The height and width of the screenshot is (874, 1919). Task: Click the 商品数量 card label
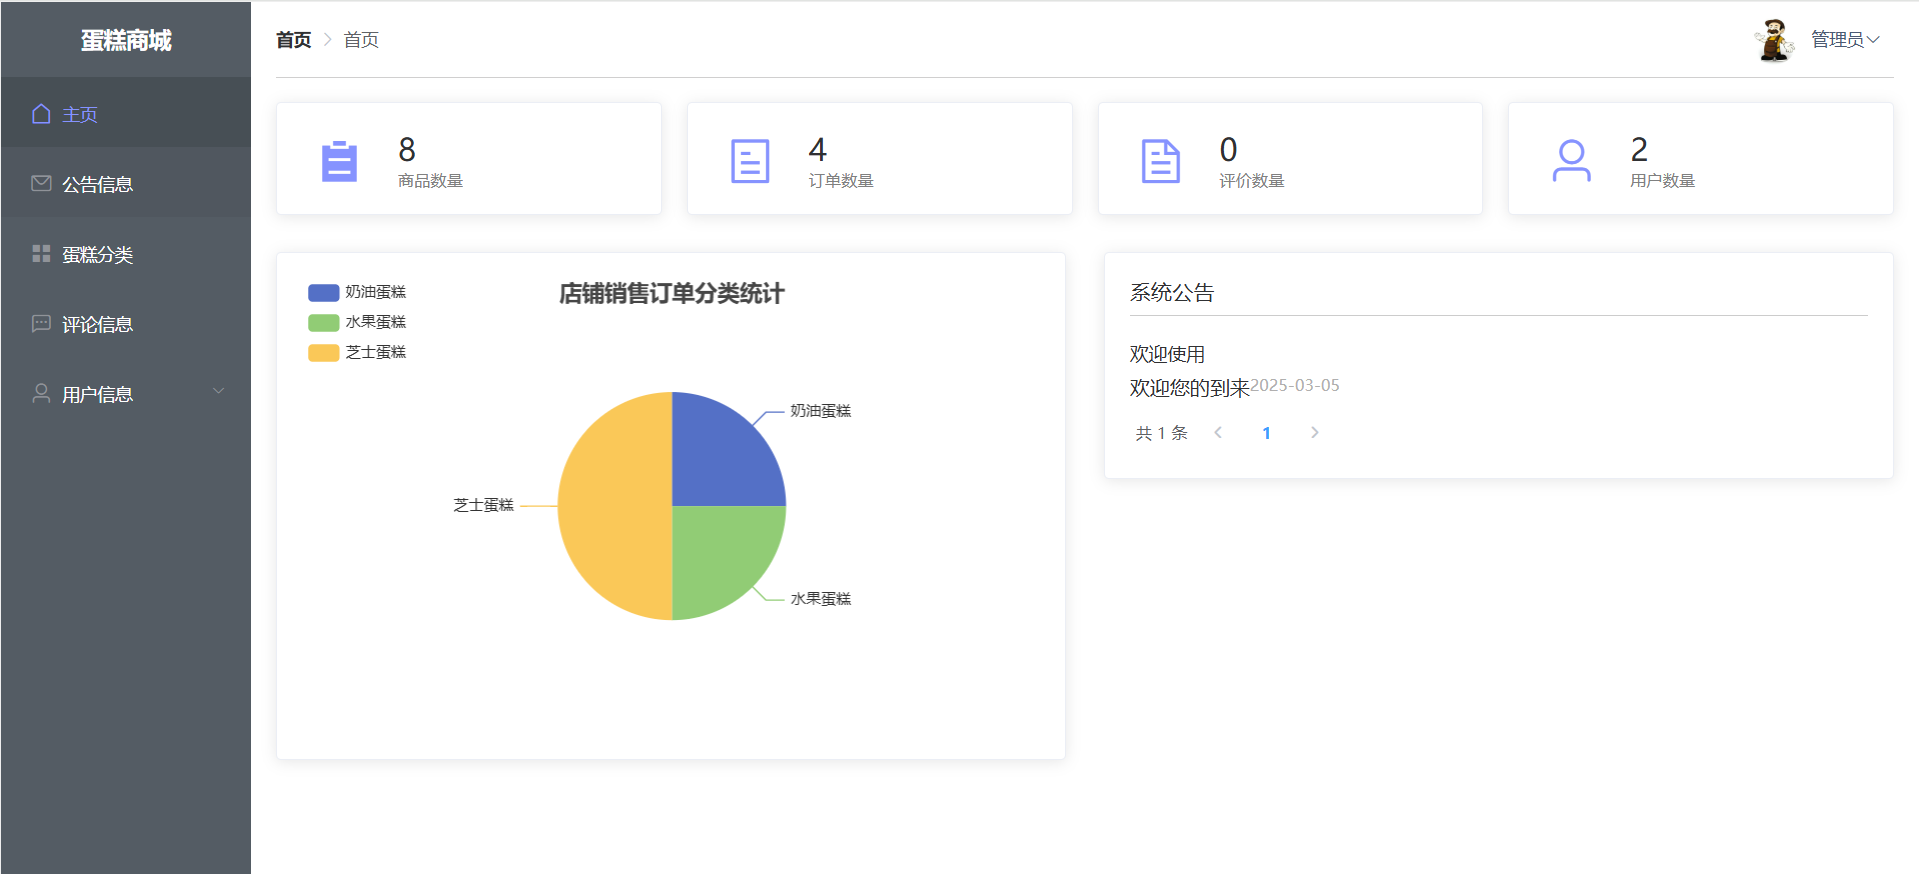430,181
